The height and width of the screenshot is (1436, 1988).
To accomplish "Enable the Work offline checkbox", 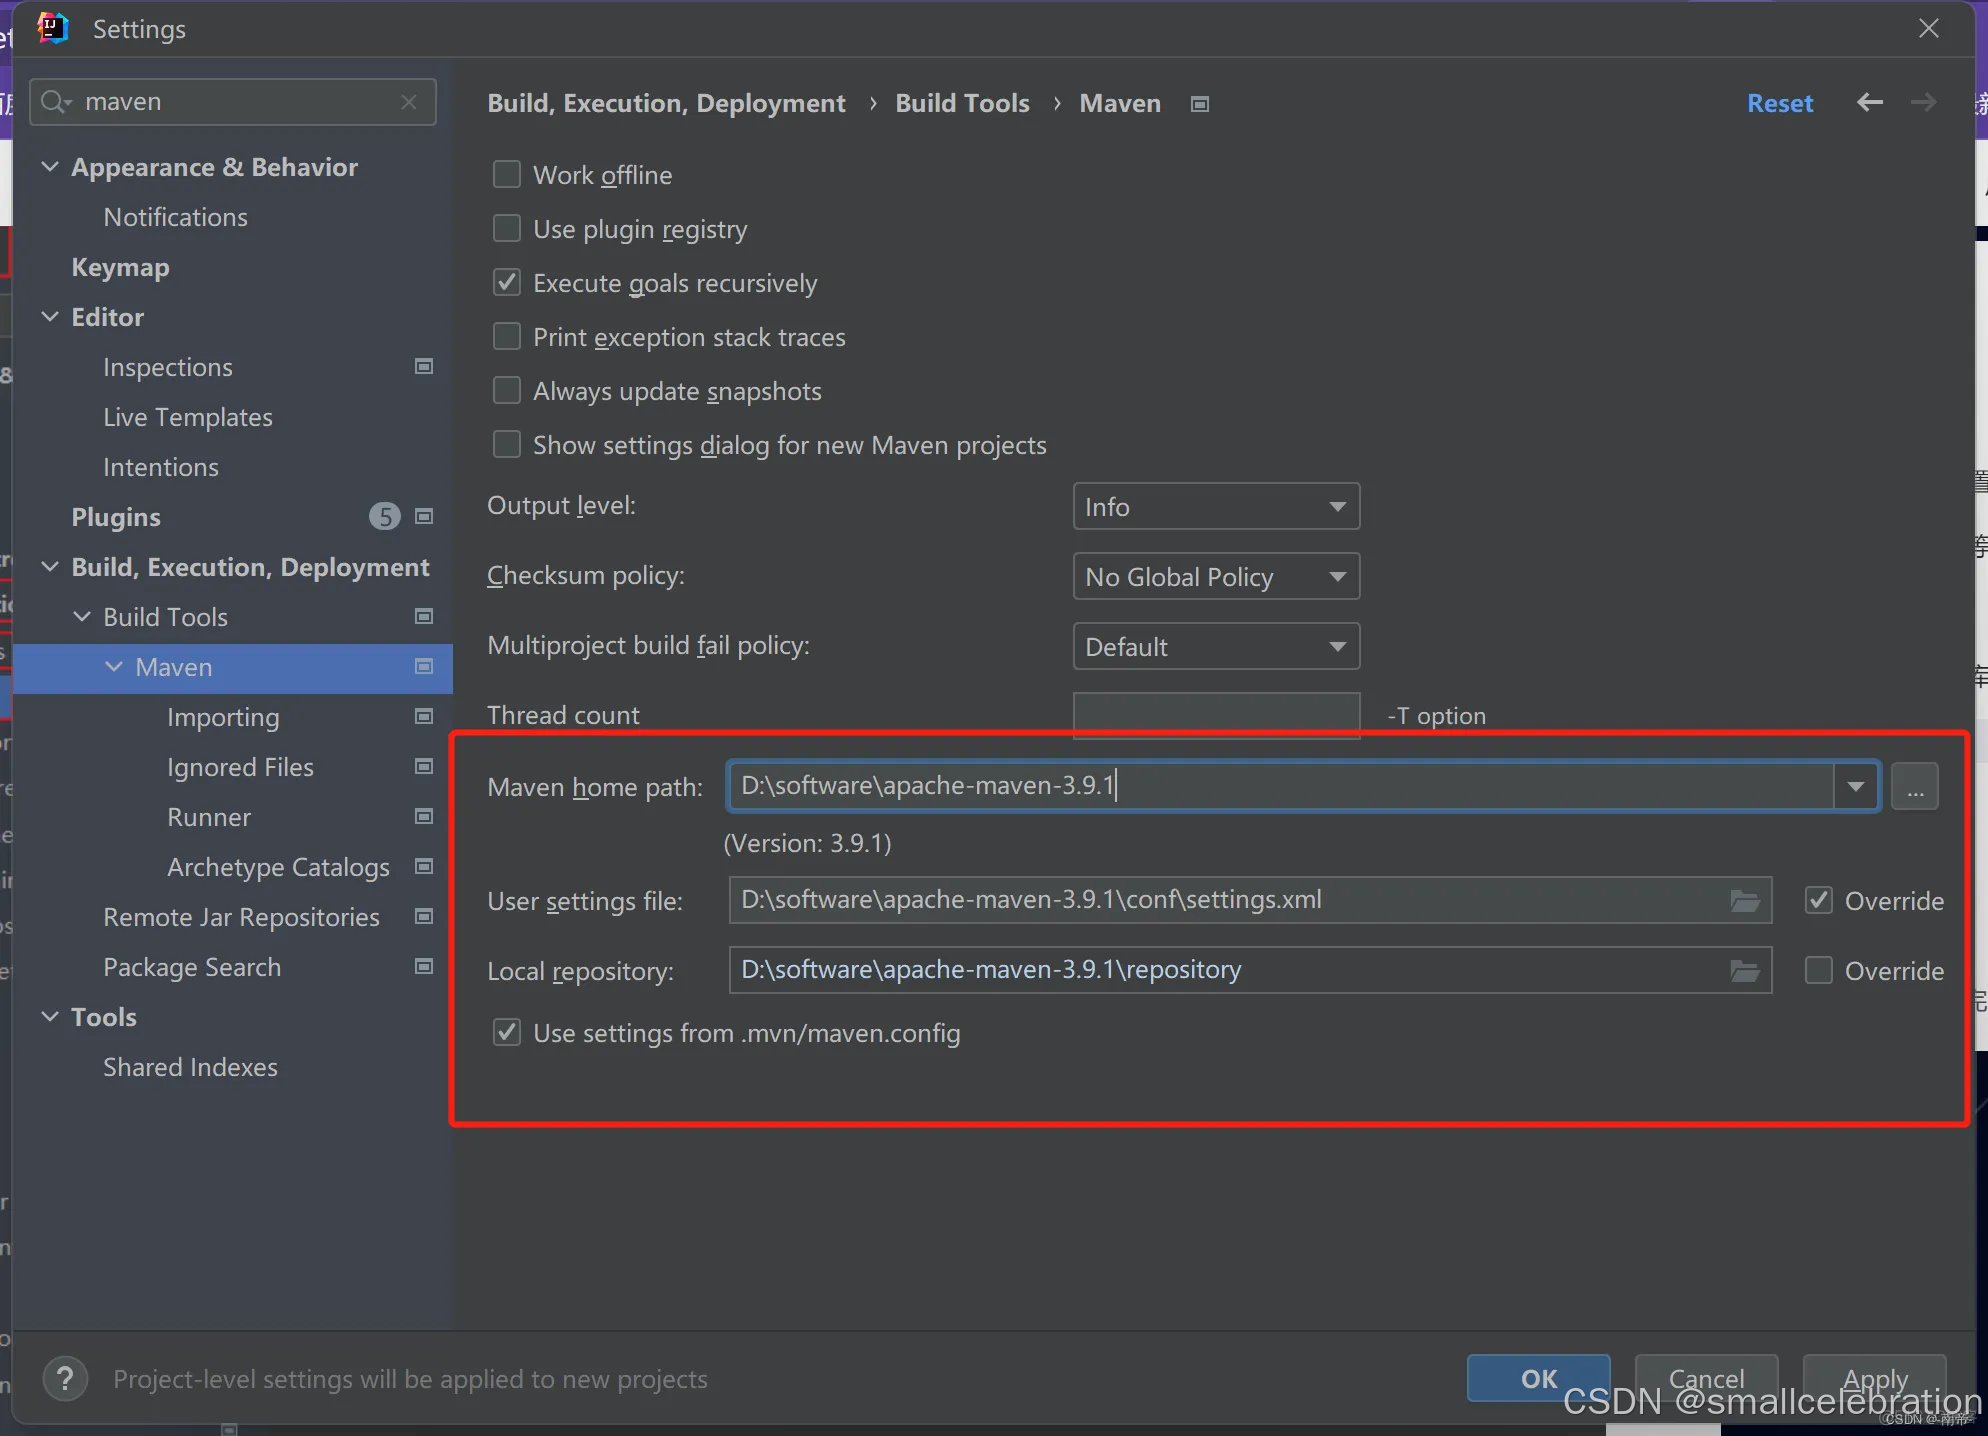I will click(507, 173).
